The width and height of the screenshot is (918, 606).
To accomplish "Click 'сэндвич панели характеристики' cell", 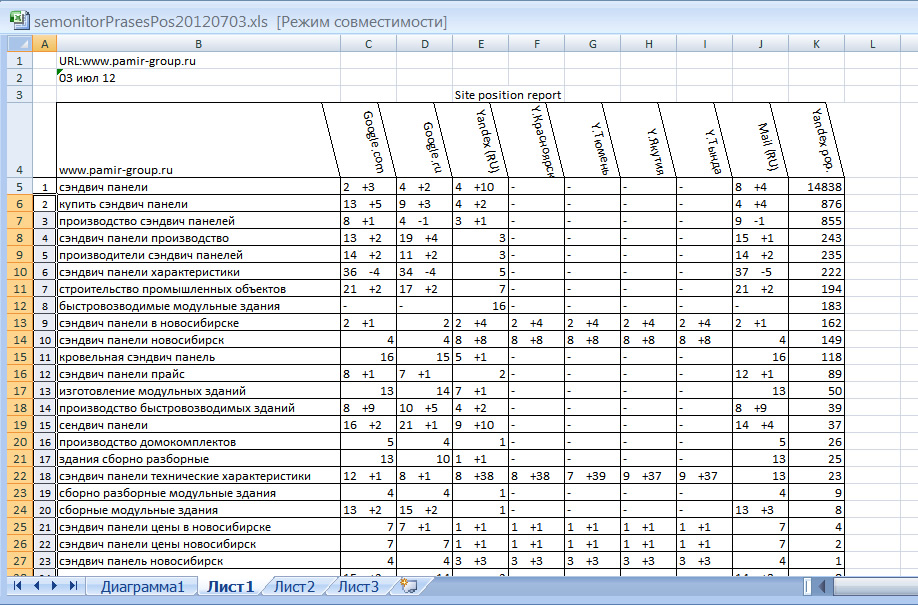I will 198,272.
